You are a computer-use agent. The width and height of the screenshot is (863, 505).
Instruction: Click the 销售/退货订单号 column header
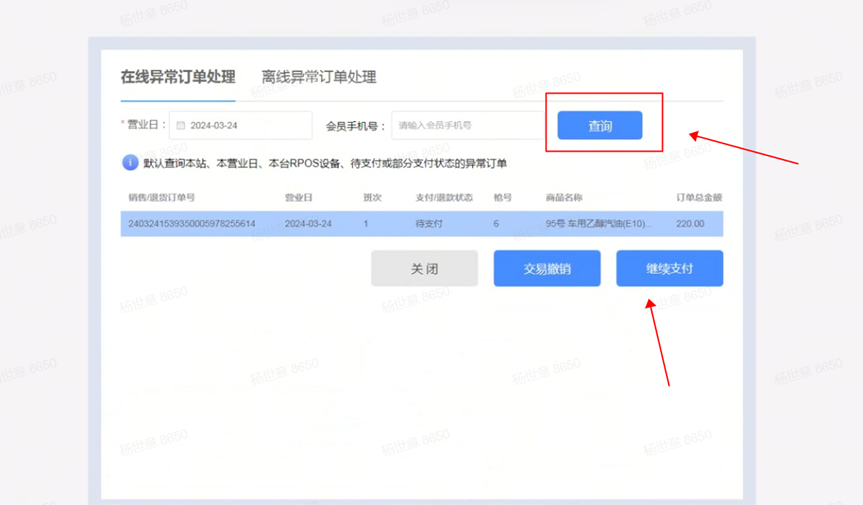pyautogui.click(x=161, y=198)
